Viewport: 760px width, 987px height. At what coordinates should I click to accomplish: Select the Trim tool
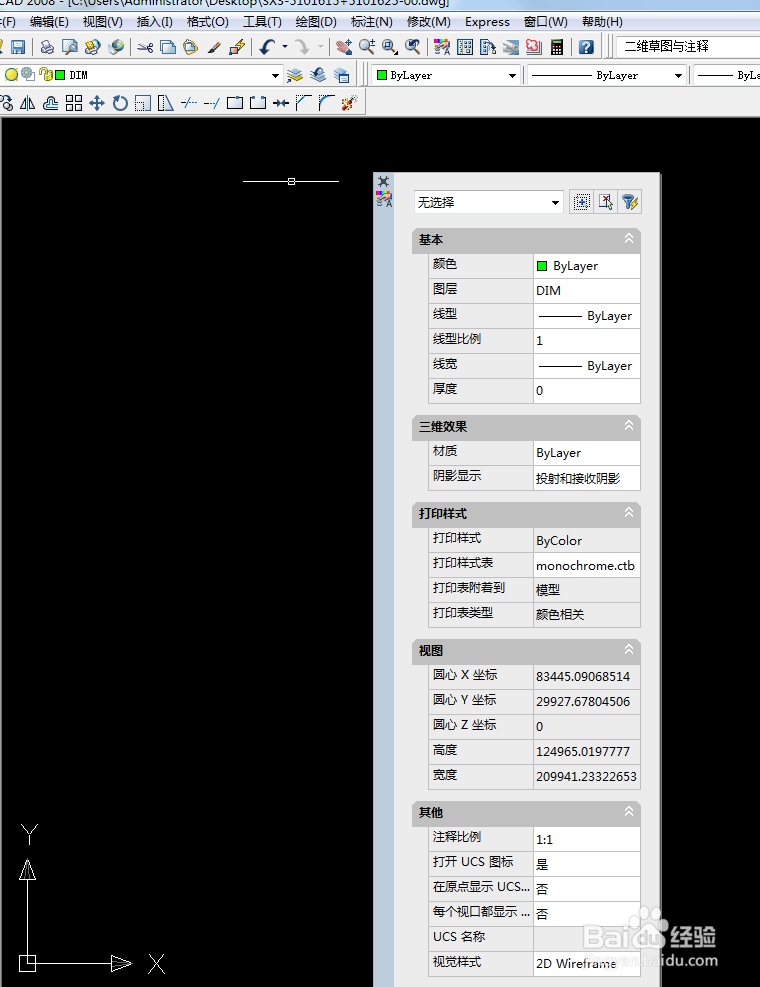(189, 103)
